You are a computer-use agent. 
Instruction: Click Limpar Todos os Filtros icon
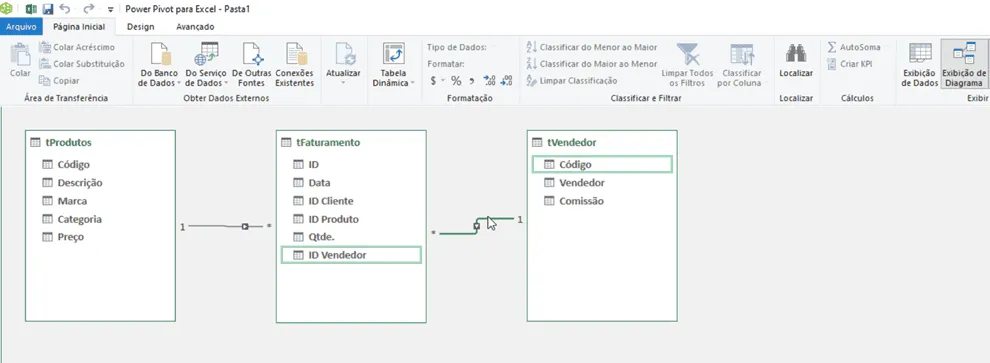(688, 56)
